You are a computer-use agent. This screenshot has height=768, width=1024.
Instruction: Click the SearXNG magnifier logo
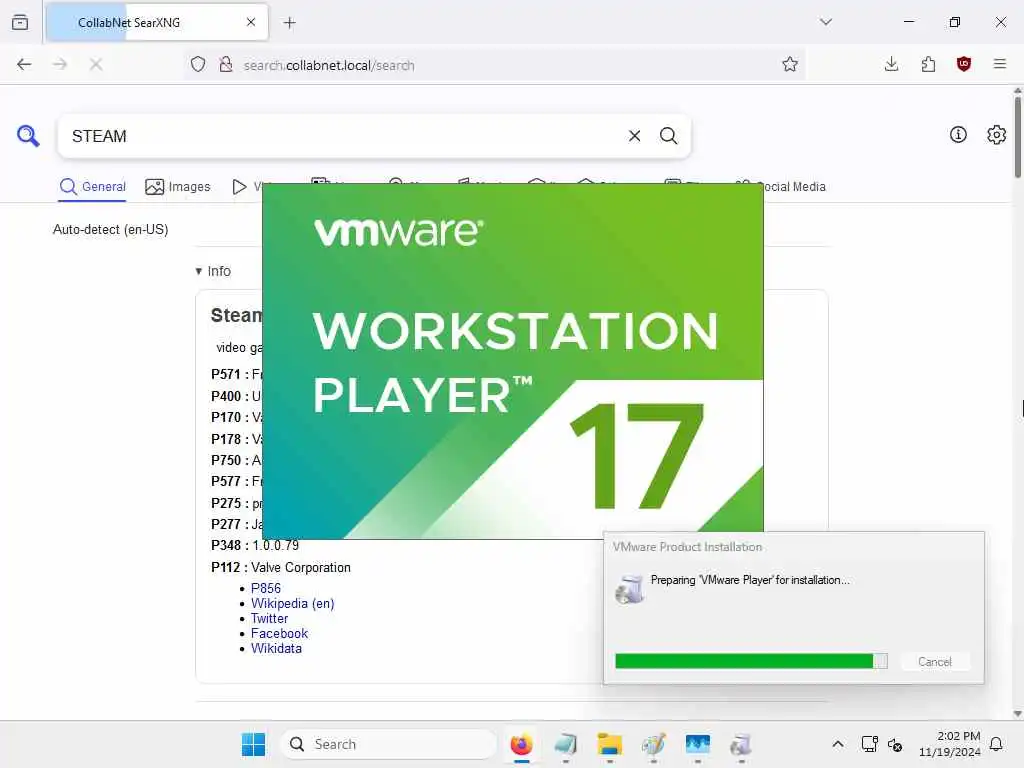point(28,136)
